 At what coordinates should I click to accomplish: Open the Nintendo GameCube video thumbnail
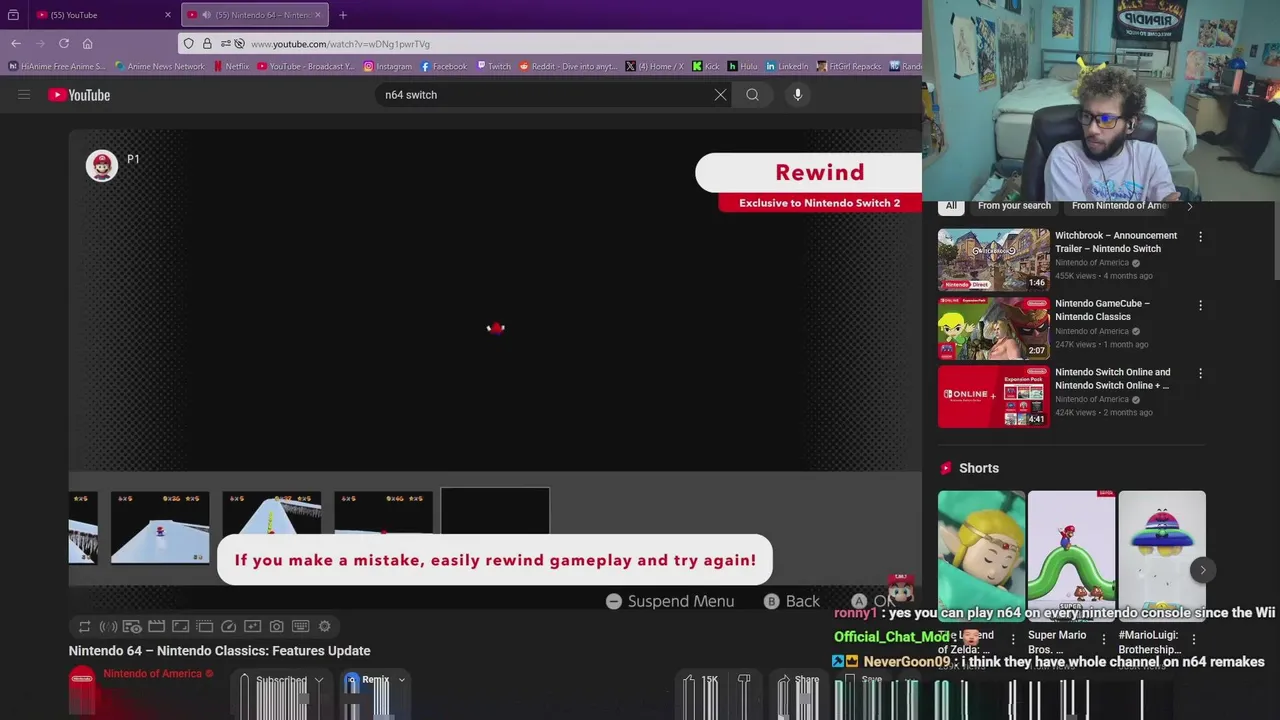(x=994, y=327)
